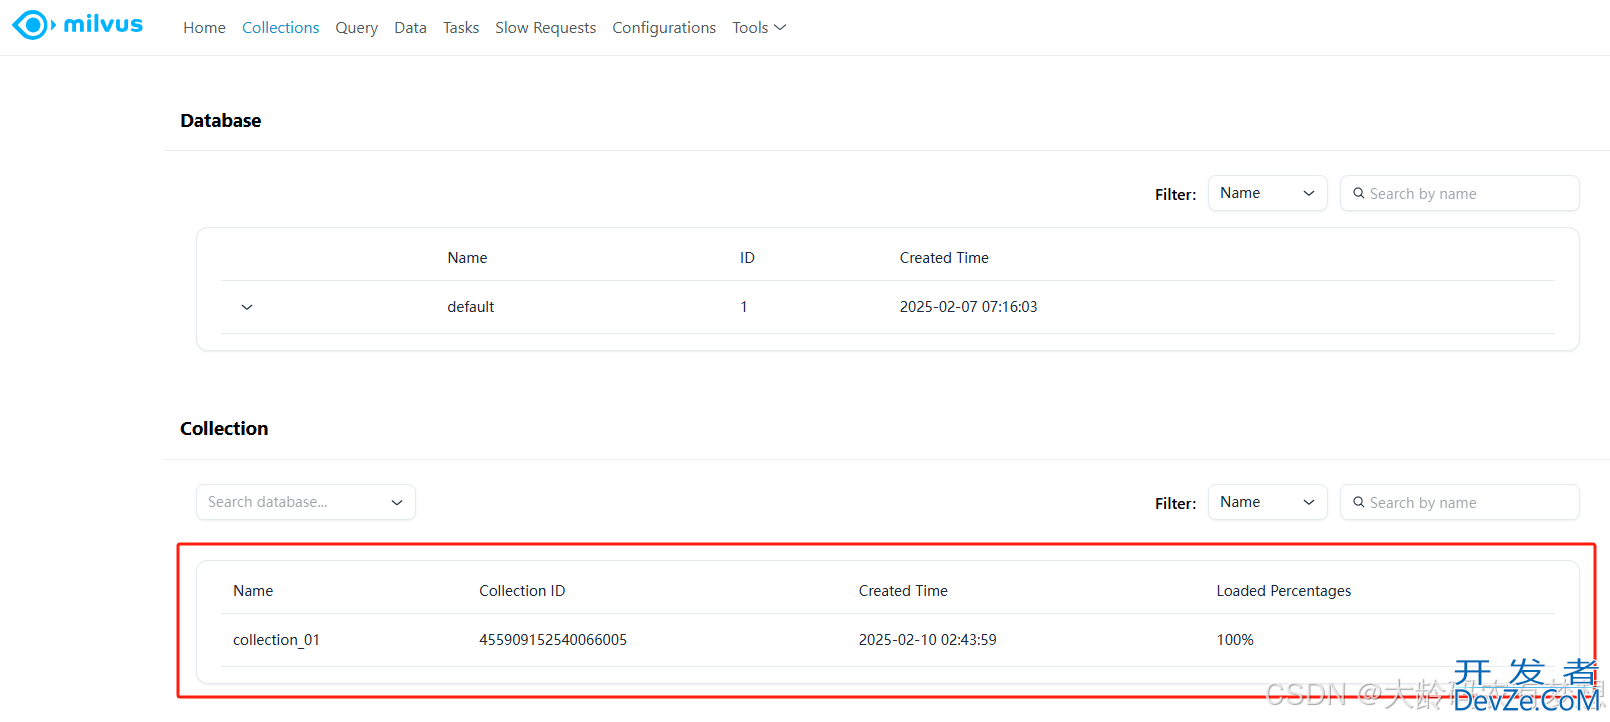Click collection ID 455909152540066005

pos(552,640)
